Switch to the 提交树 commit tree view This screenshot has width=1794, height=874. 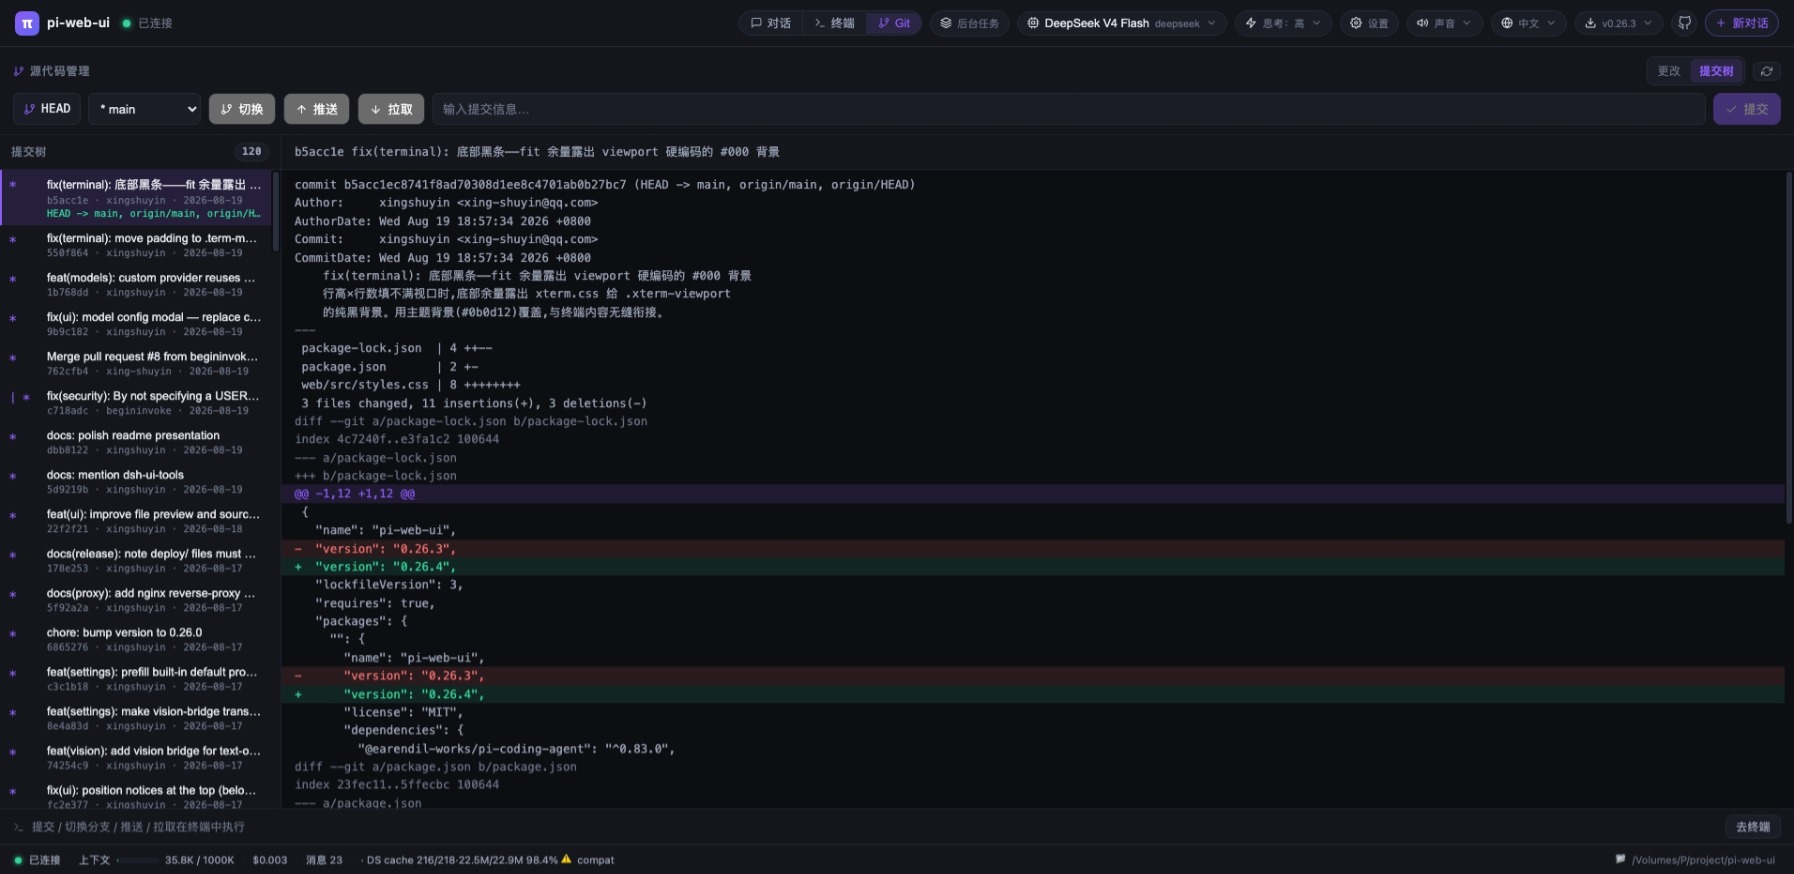pyautogui.click(x=1716, y=71)
